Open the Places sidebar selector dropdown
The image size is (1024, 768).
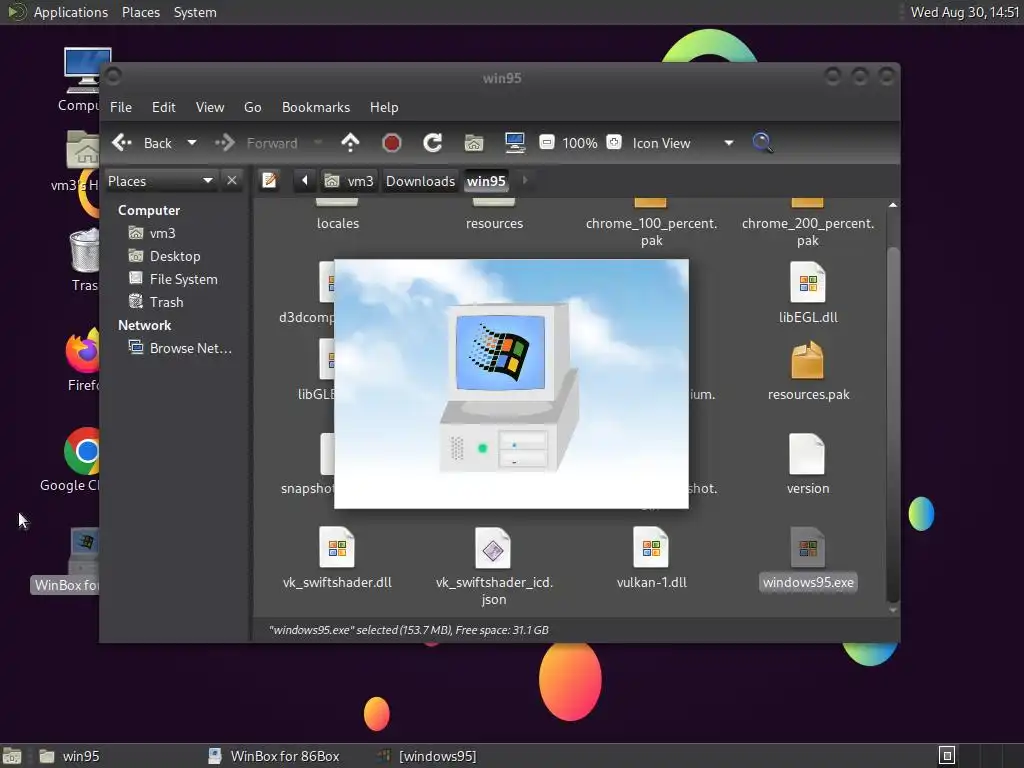tap(160, 181)
